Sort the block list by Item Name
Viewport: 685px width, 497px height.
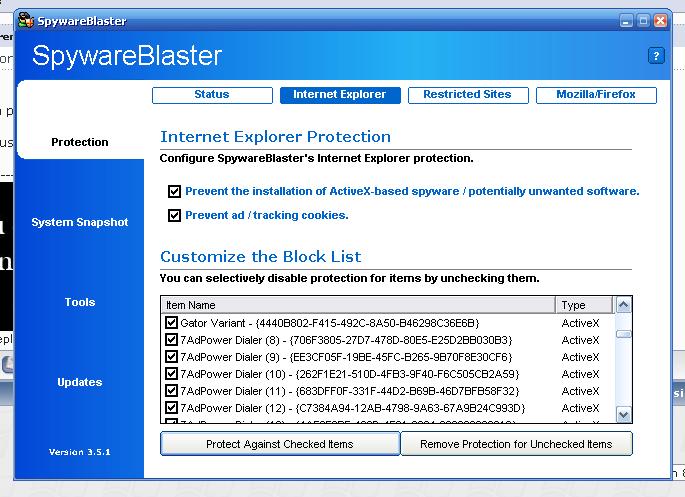point(358,305)
